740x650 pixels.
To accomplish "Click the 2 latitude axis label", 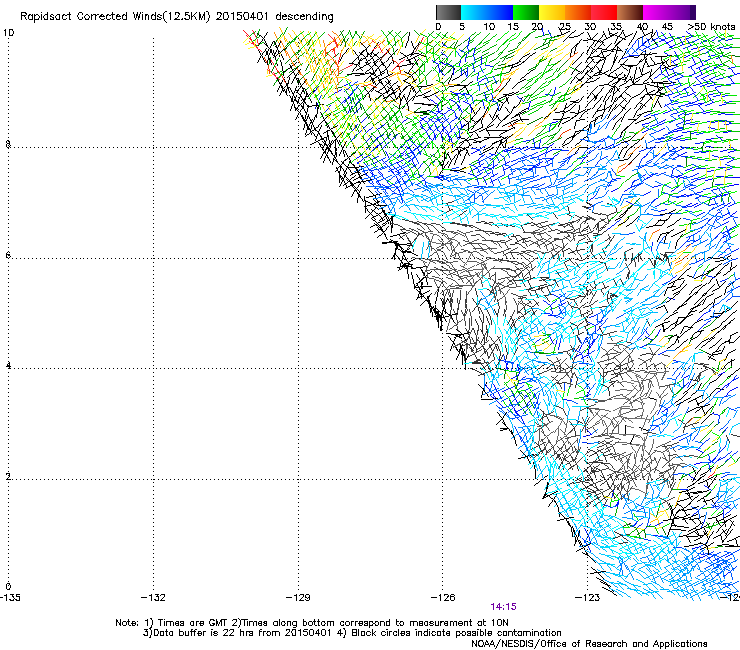I will coord(8,477).
